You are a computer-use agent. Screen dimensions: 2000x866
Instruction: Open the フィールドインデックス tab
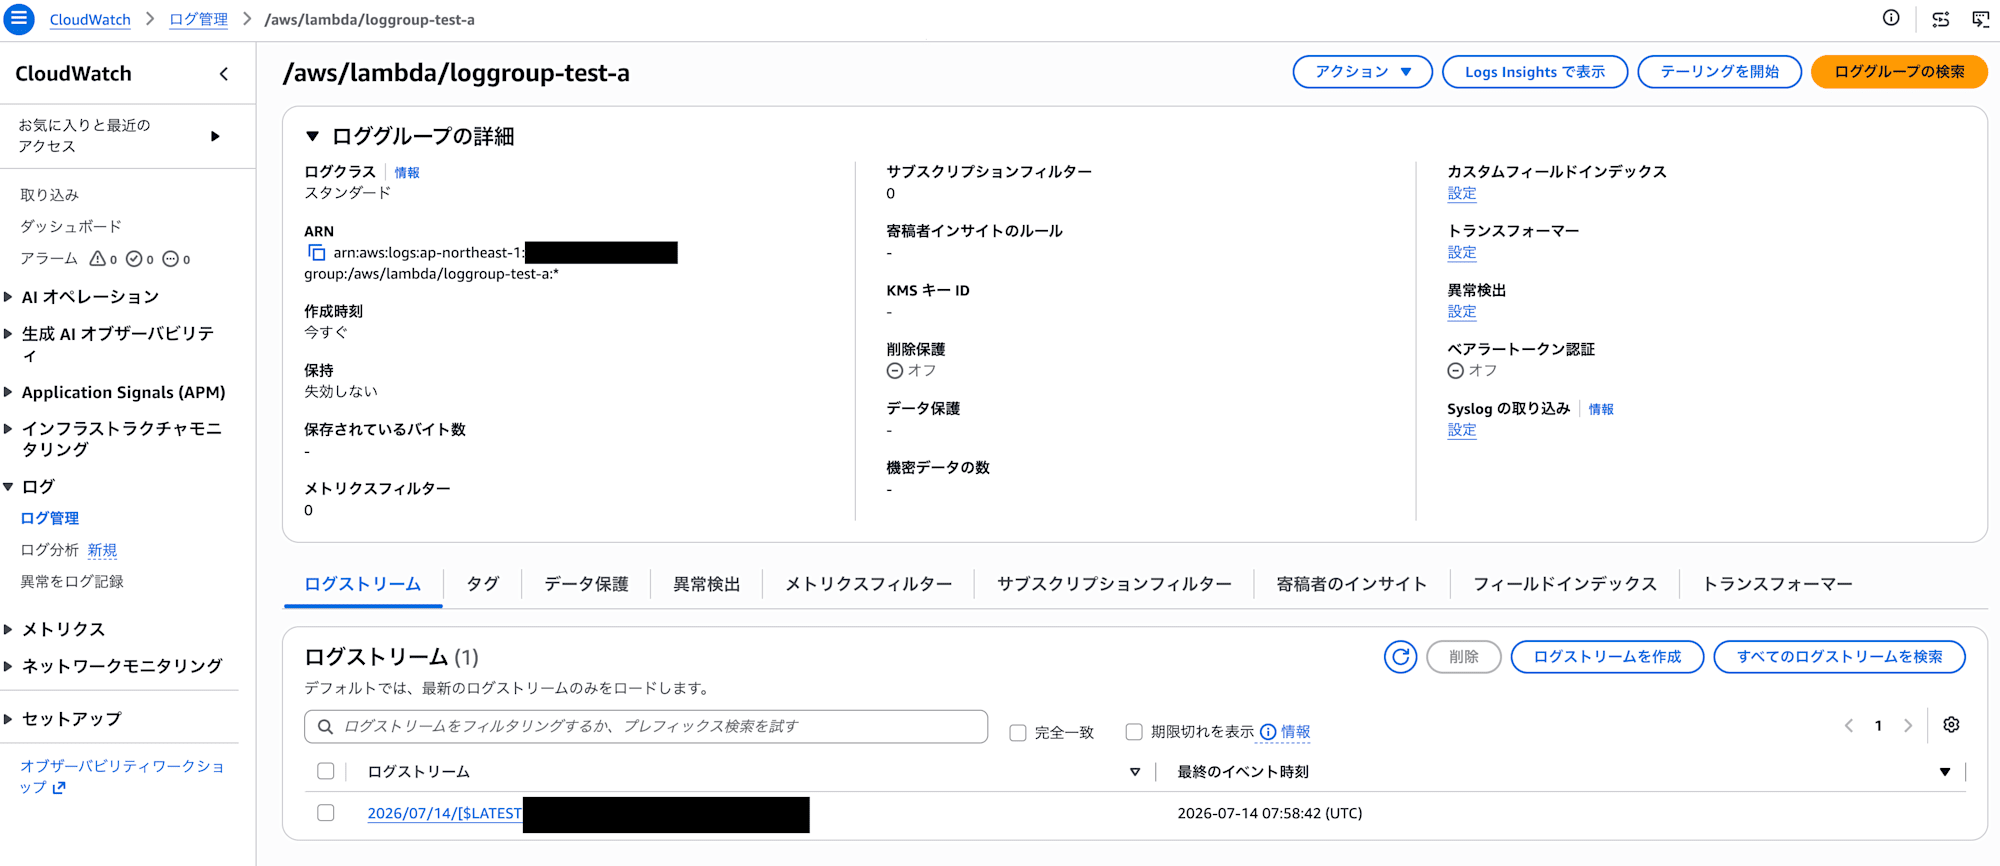click(x=1565, y=584)
